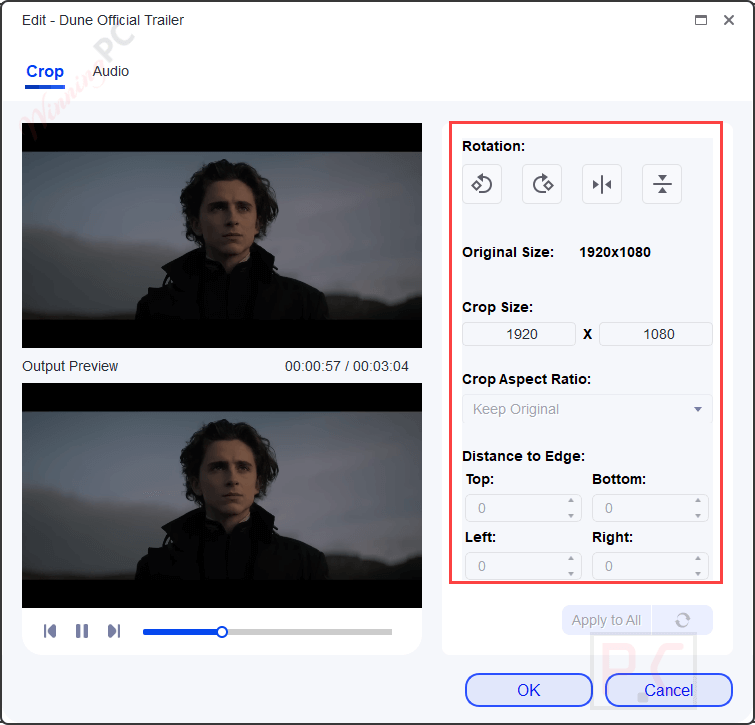Skip to previous frame button
The height and width of the screenshot is (725, 755).
pyautogui.click(x=50, y=631)
